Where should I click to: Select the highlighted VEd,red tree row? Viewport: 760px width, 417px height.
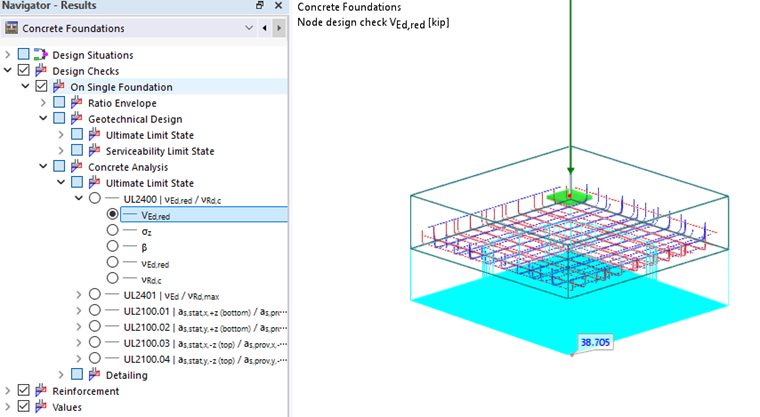click(204, 215)
